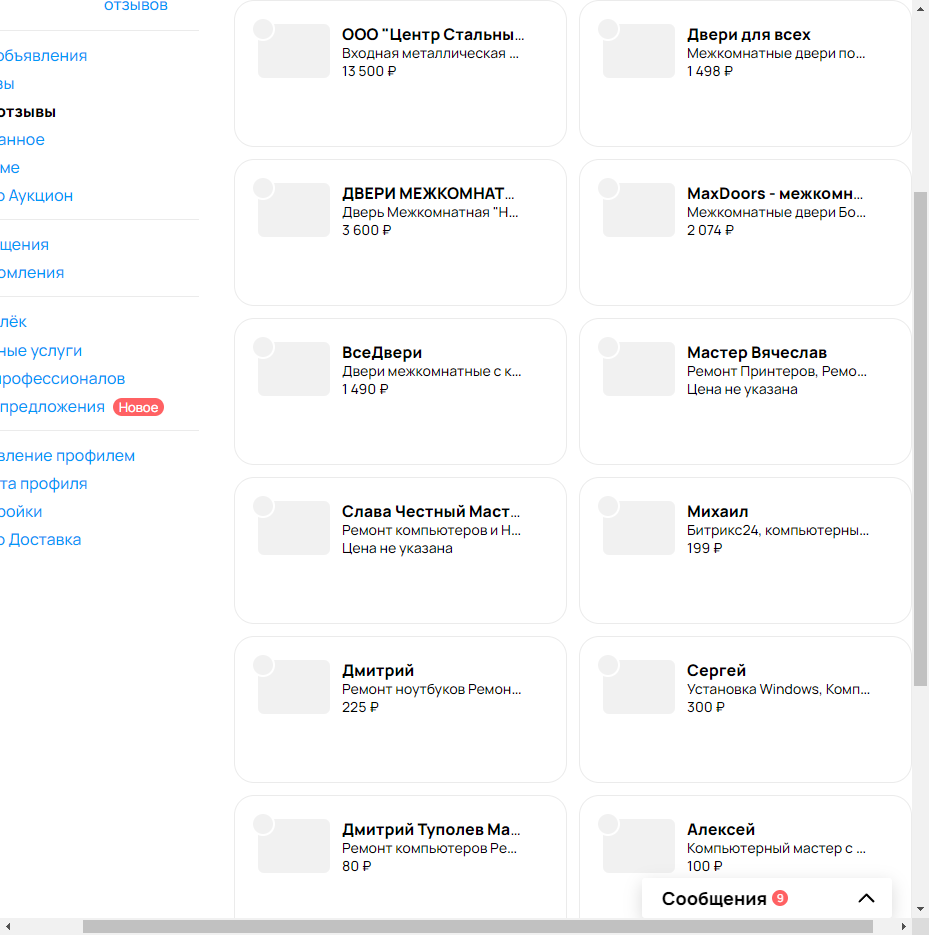Open the анное (Избранное) sidebar link

[22, 140]
